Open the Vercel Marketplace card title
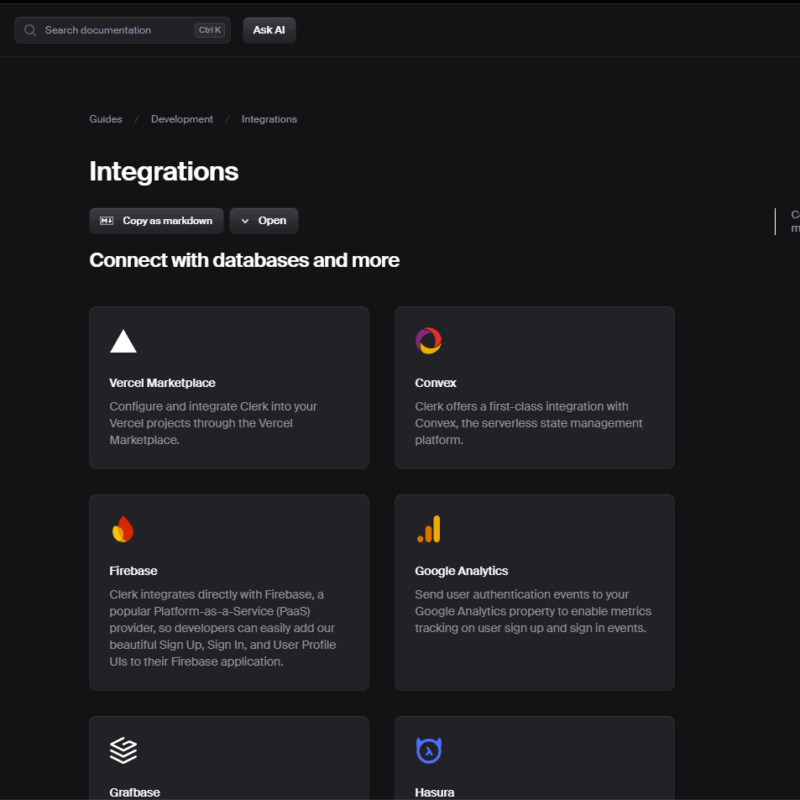800x800 pixels. (162, 383)
